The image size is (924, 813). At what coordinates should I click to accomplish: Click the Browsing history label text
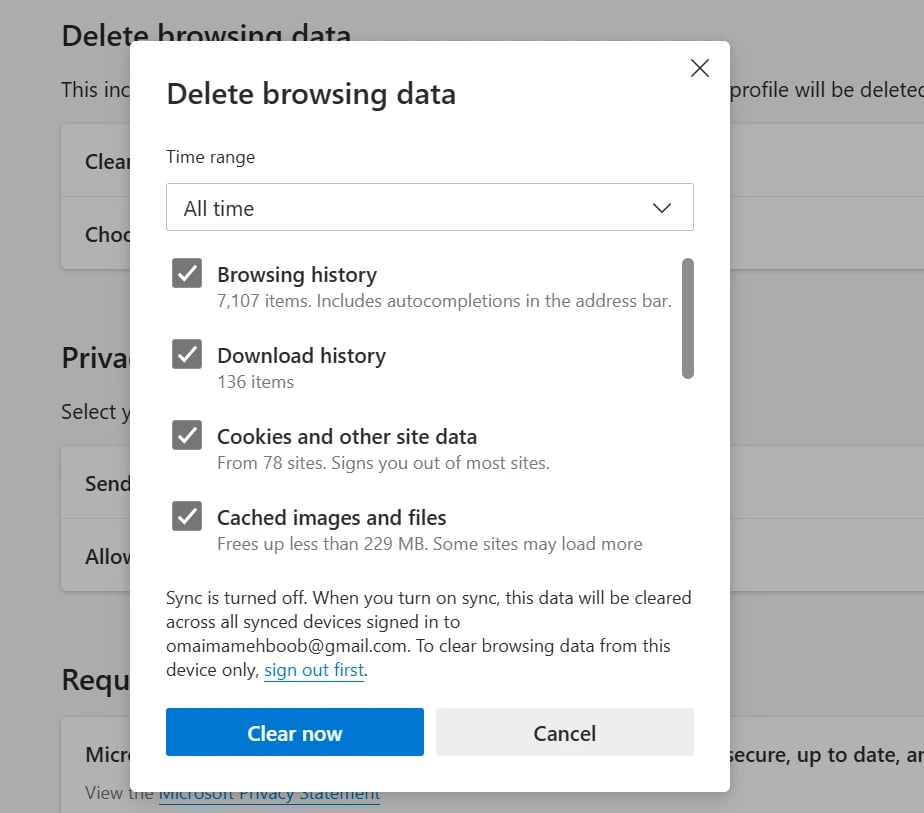point(296,273)
